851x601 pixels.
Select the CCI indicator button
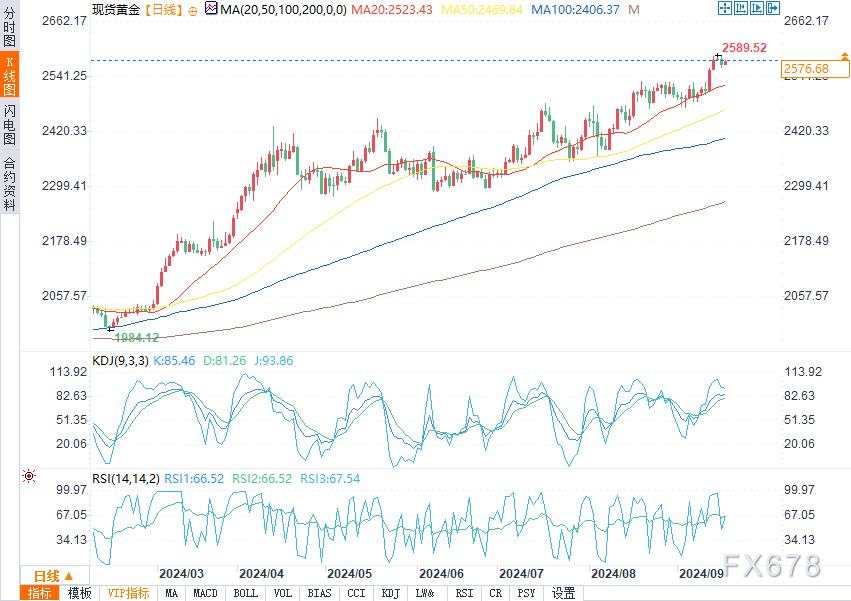click(356, 593)
